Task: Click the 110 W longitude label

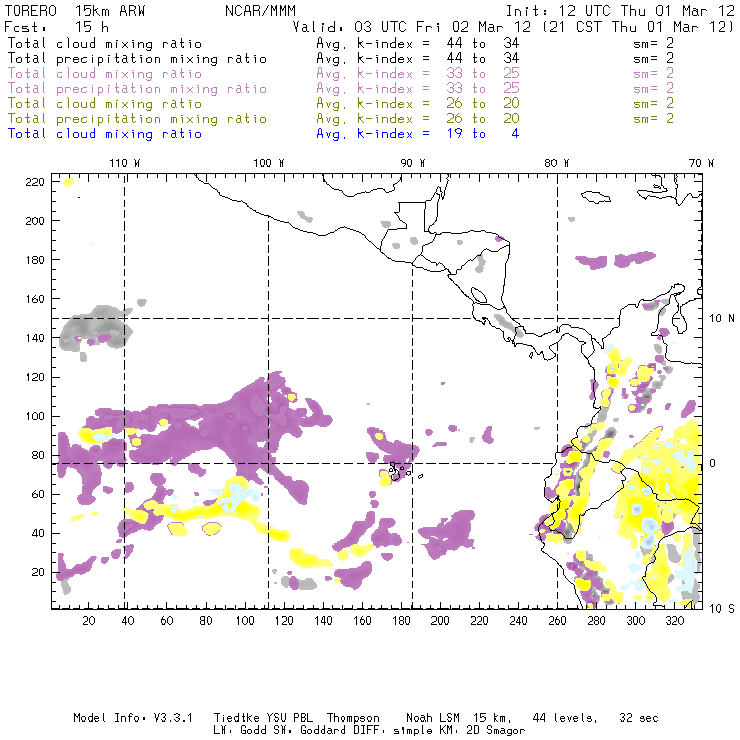Action: click(x=124, y=163)
